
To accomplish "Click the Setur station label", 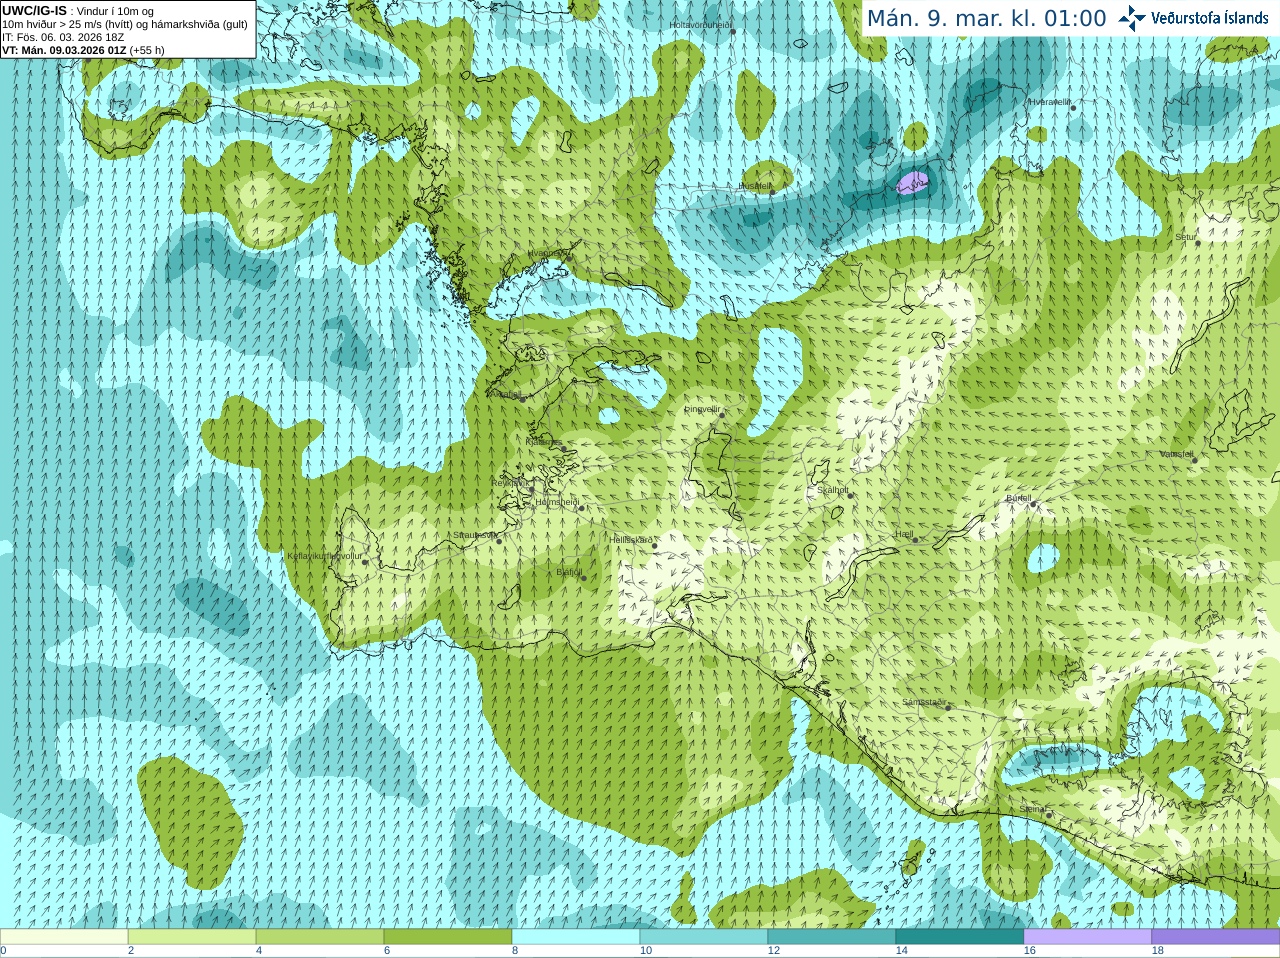I will (x=1186, y=237).
